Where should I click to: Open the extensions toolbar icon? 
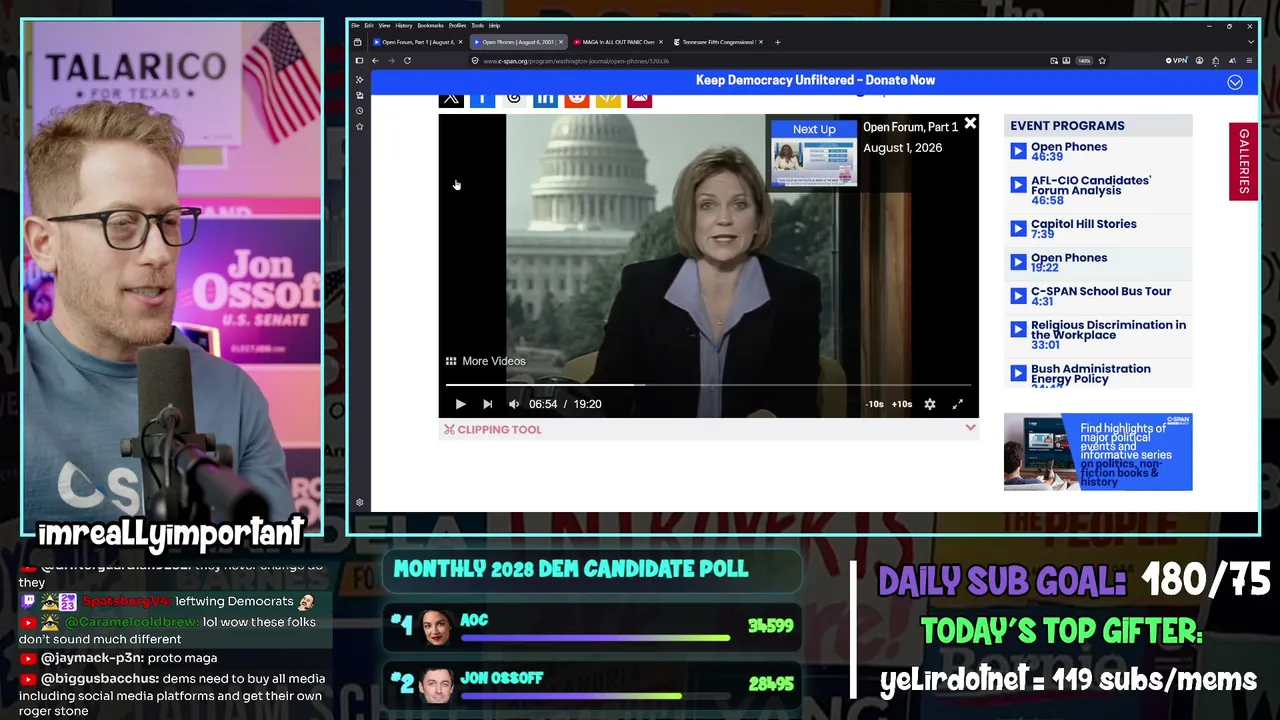(x=1216, y=61)
